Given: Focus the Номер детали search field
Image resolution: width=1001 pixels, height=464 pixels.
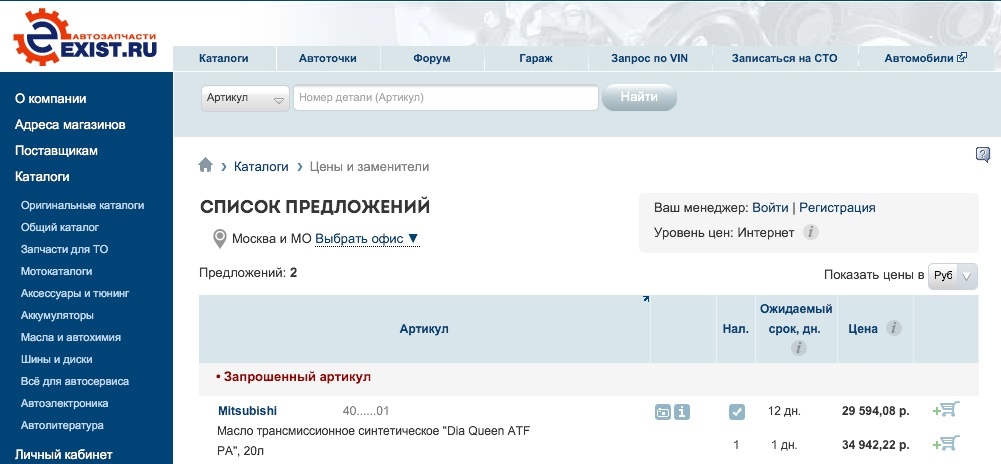Looking at the screenshot, I should (445, 98).
